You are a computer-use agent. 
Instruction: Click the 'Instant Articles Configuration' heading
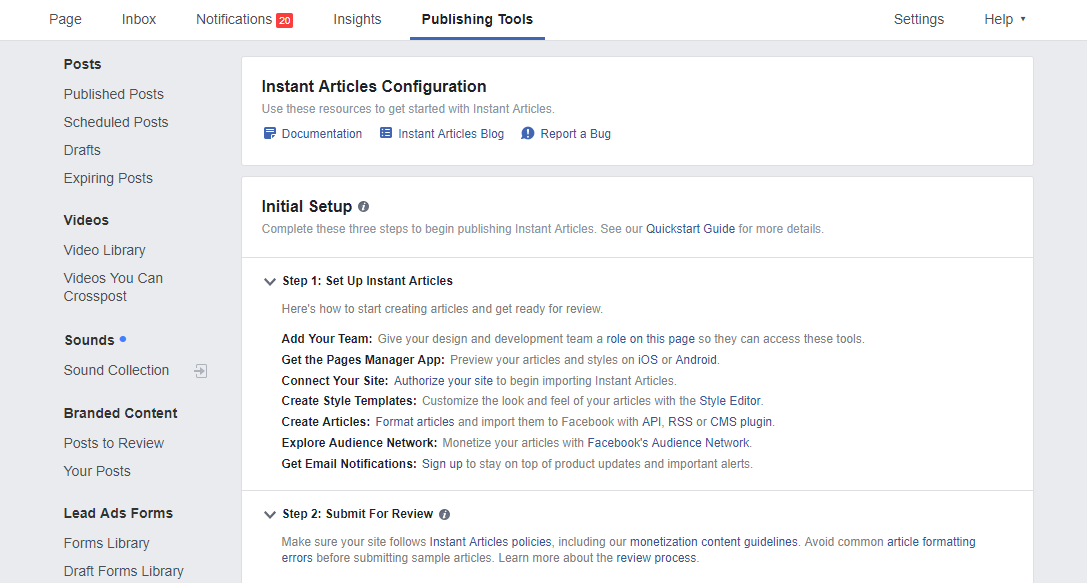374,87
